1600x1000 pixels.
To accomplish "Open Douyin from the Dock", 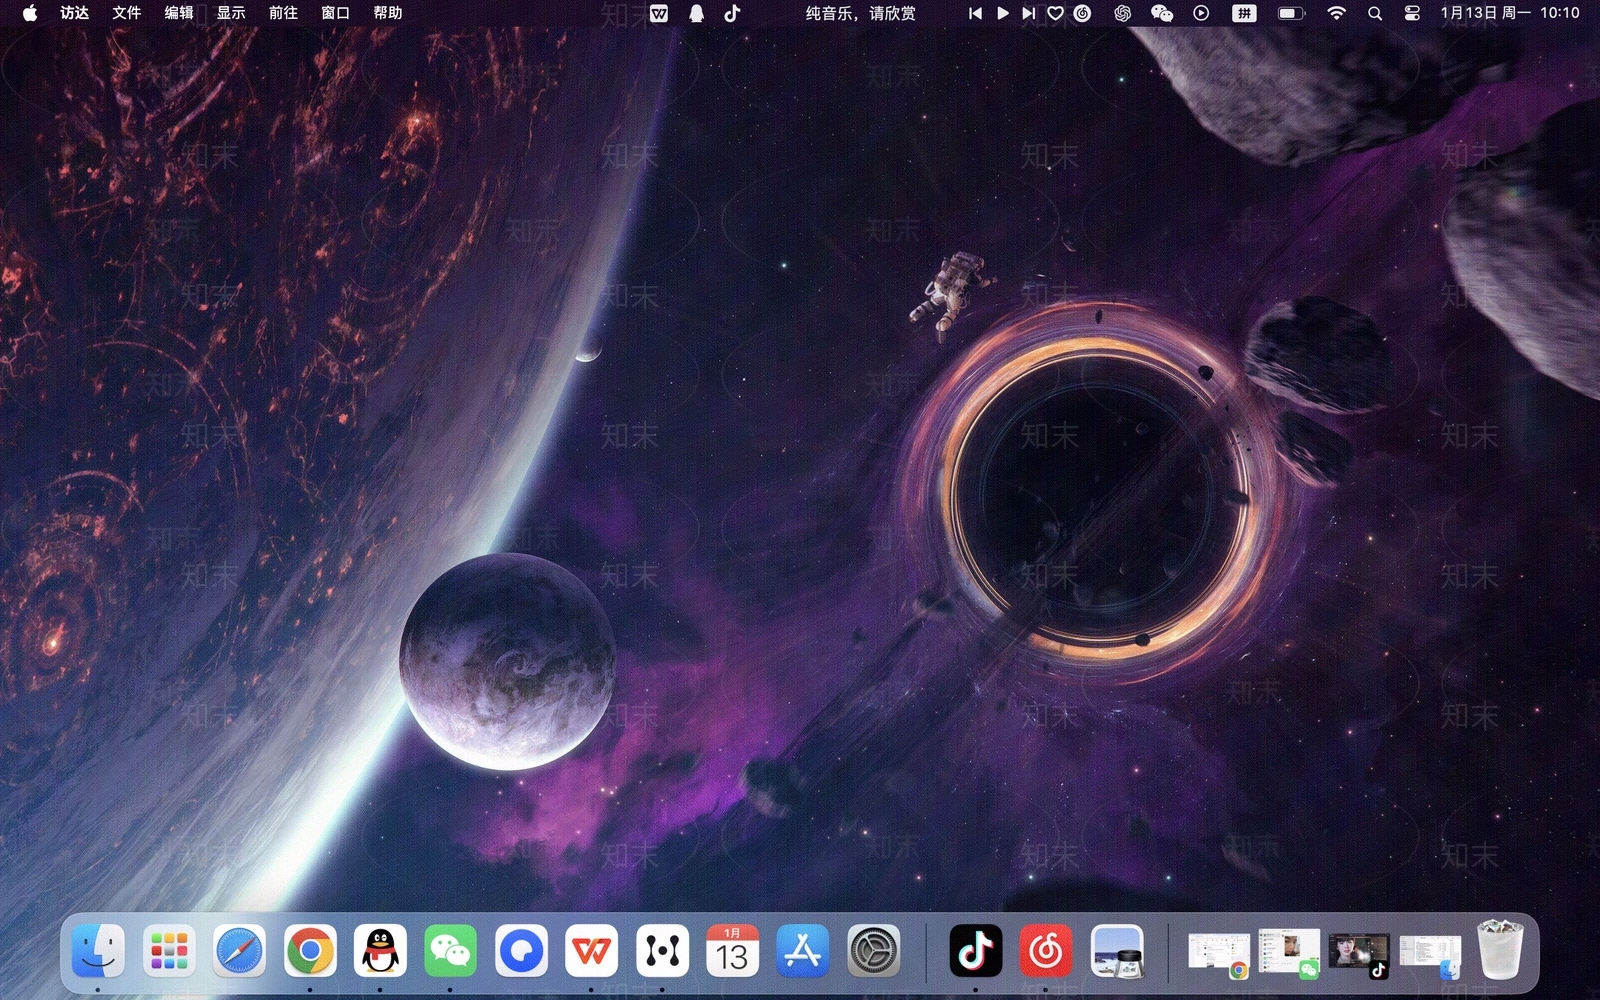I will tap(977, 952).
